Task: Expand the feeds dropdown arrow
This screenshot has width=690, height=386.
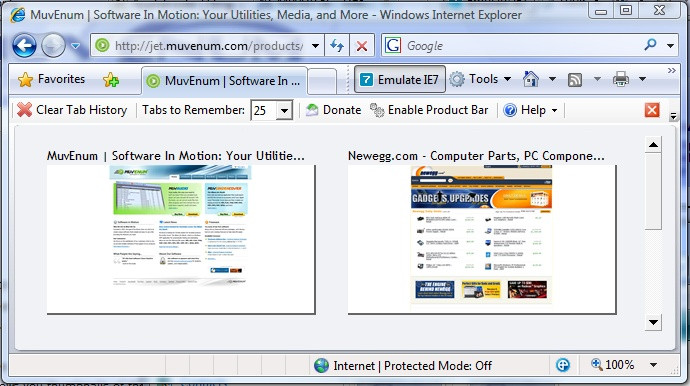Action: coord(597,79)
